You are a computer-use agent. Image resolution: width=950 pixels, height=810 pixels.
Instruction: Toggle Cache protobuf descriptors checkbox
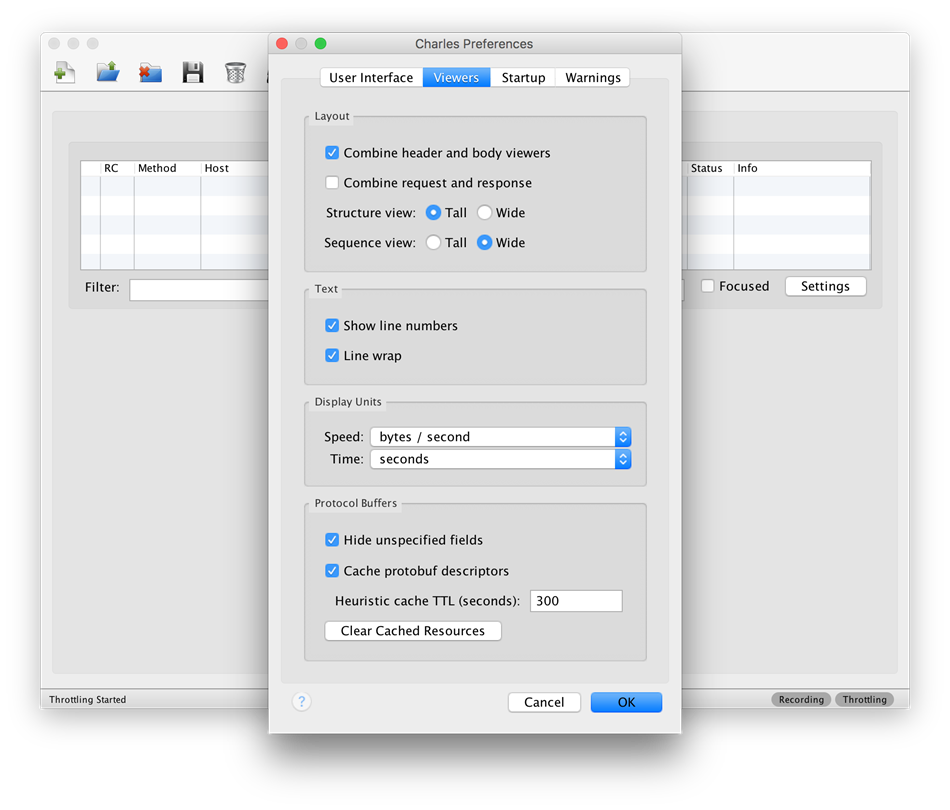(332, 571)
